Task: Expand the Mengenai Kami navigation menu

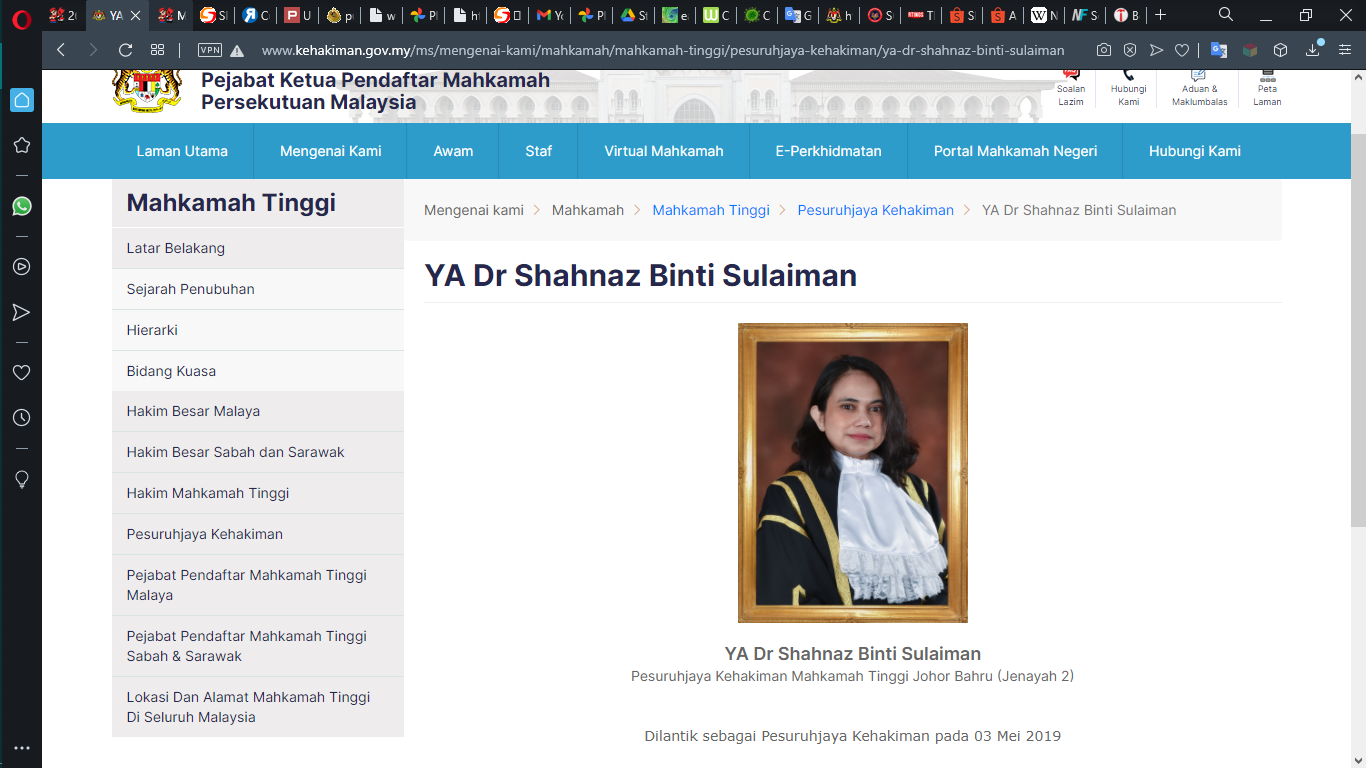Action: [x=330, y=151]
